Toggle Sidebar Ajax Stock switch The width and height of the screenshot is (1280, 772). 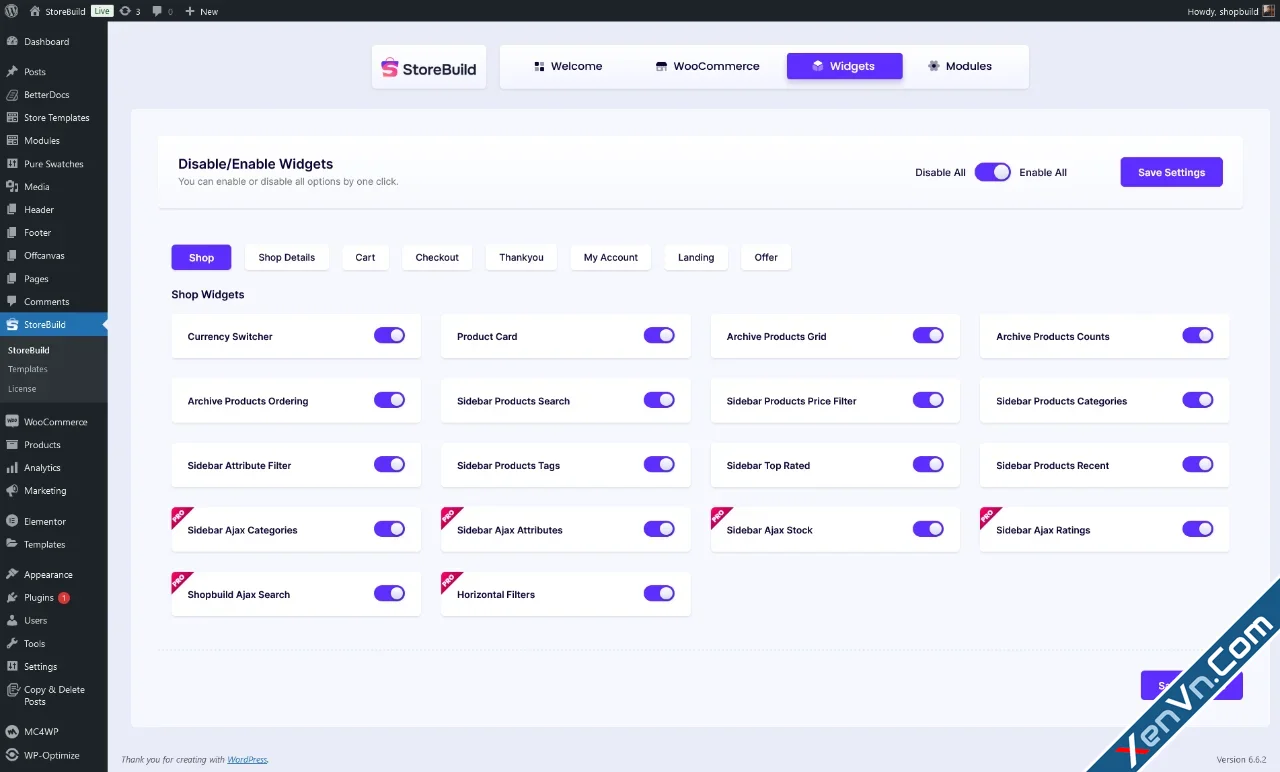point(928,529)
